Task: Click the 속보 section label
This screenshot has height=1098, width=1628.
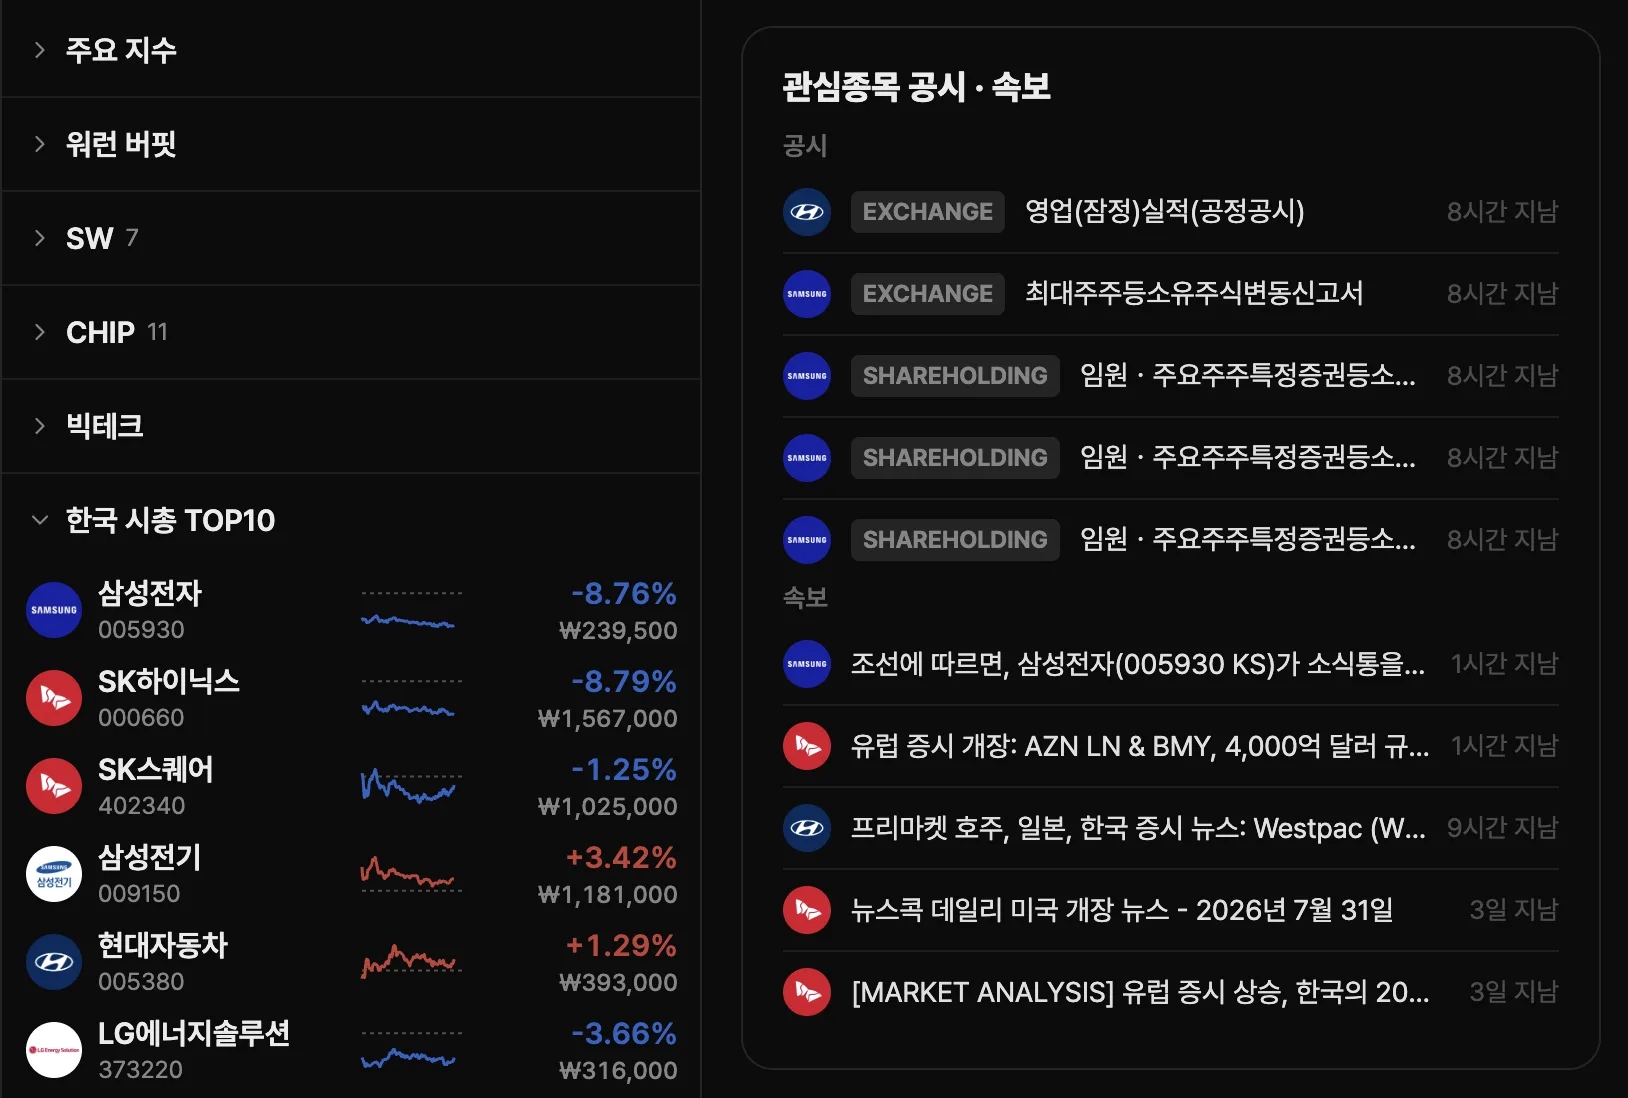Action: [805, 598]
